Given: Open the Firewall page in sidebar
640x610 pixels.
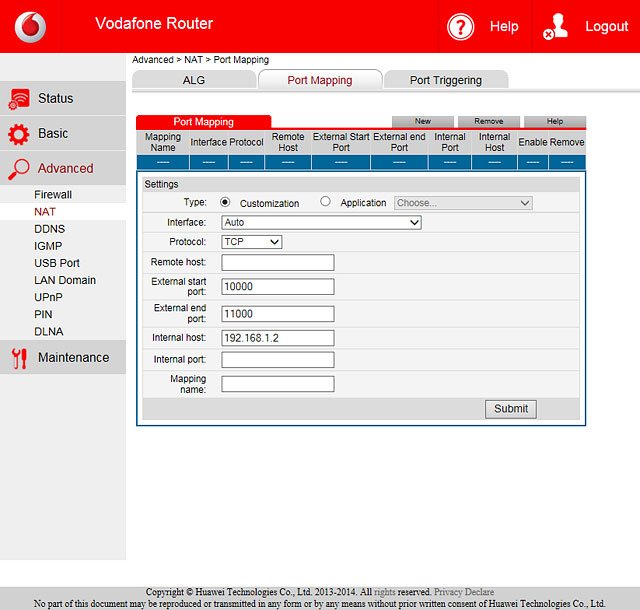Looking at the screenshot, I should point(53,195).
